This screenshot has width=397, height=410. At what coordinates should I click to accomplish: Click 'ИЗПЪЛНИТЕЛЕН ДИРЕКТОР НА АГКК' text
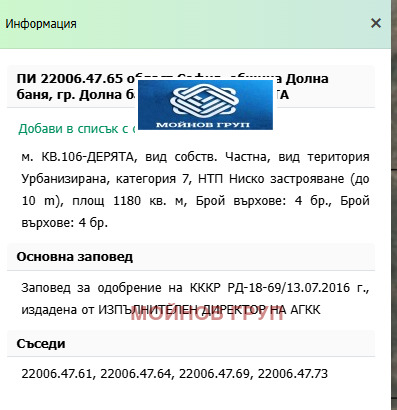pyautogui.click(x=209, y=310)
